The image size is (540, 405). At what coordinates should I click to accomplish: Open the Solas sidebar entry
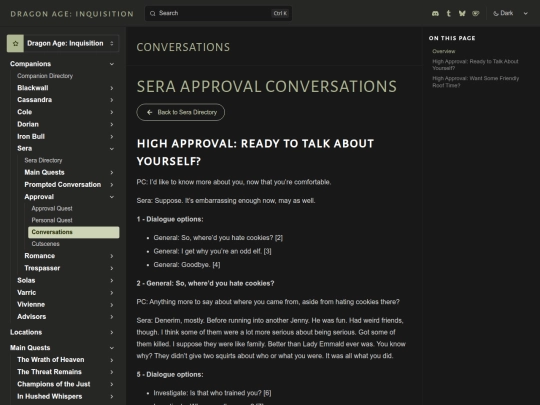(26, 280)
